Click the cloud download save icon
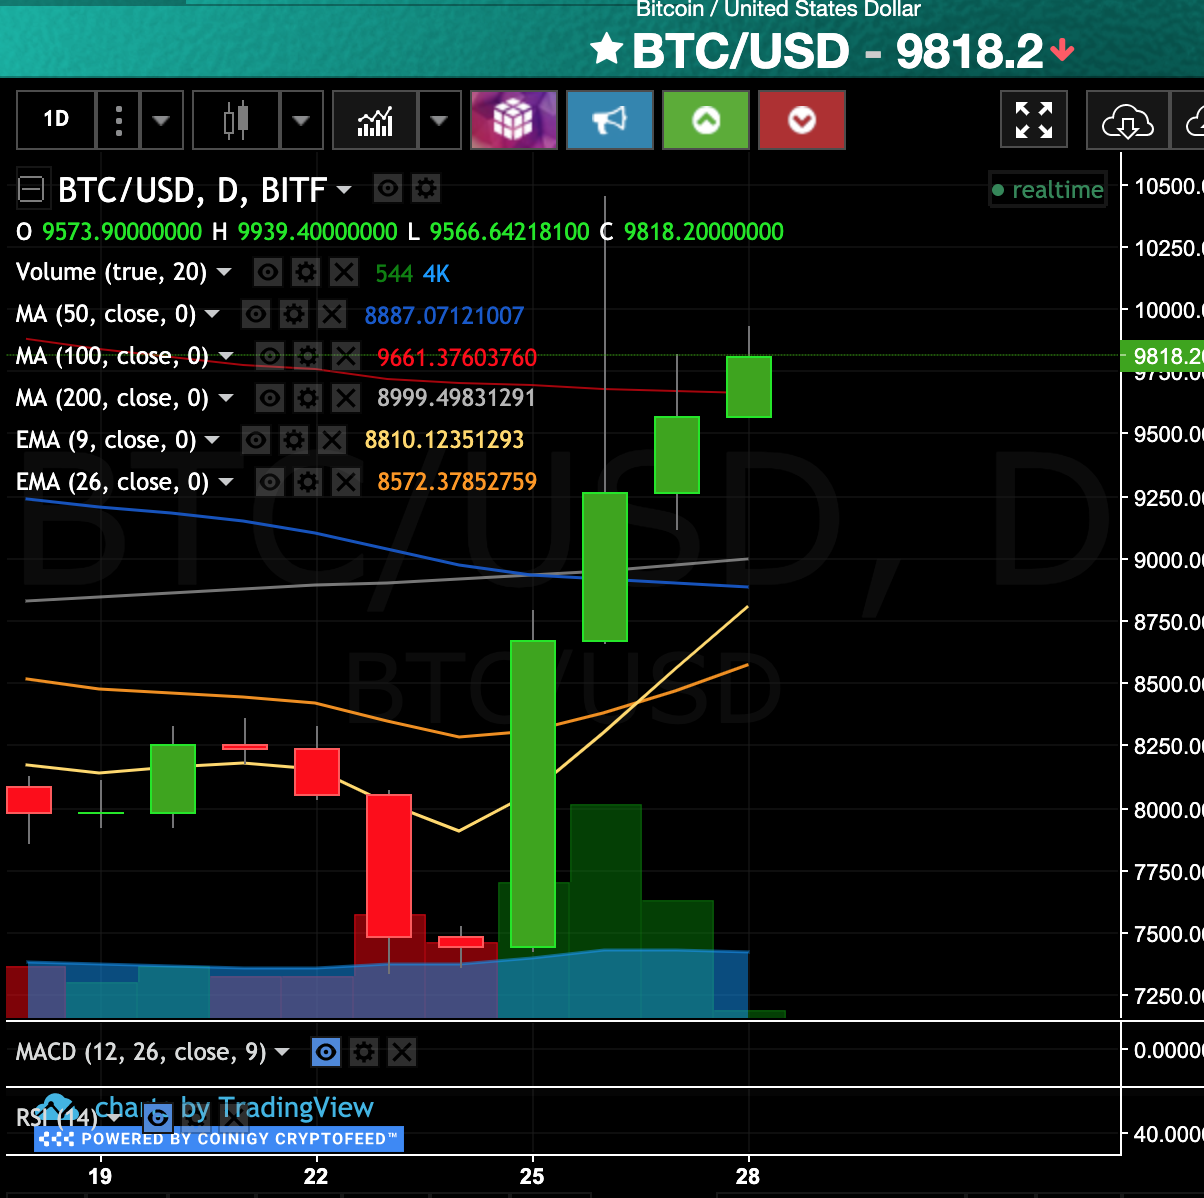The width and height of the screenshot is (1204, 1198). coord(1127,120)
